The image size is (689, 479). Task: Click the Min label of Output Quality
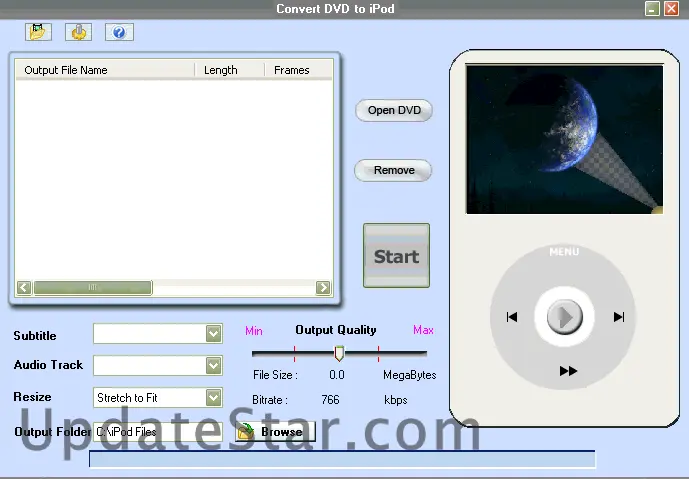(254, 330)
